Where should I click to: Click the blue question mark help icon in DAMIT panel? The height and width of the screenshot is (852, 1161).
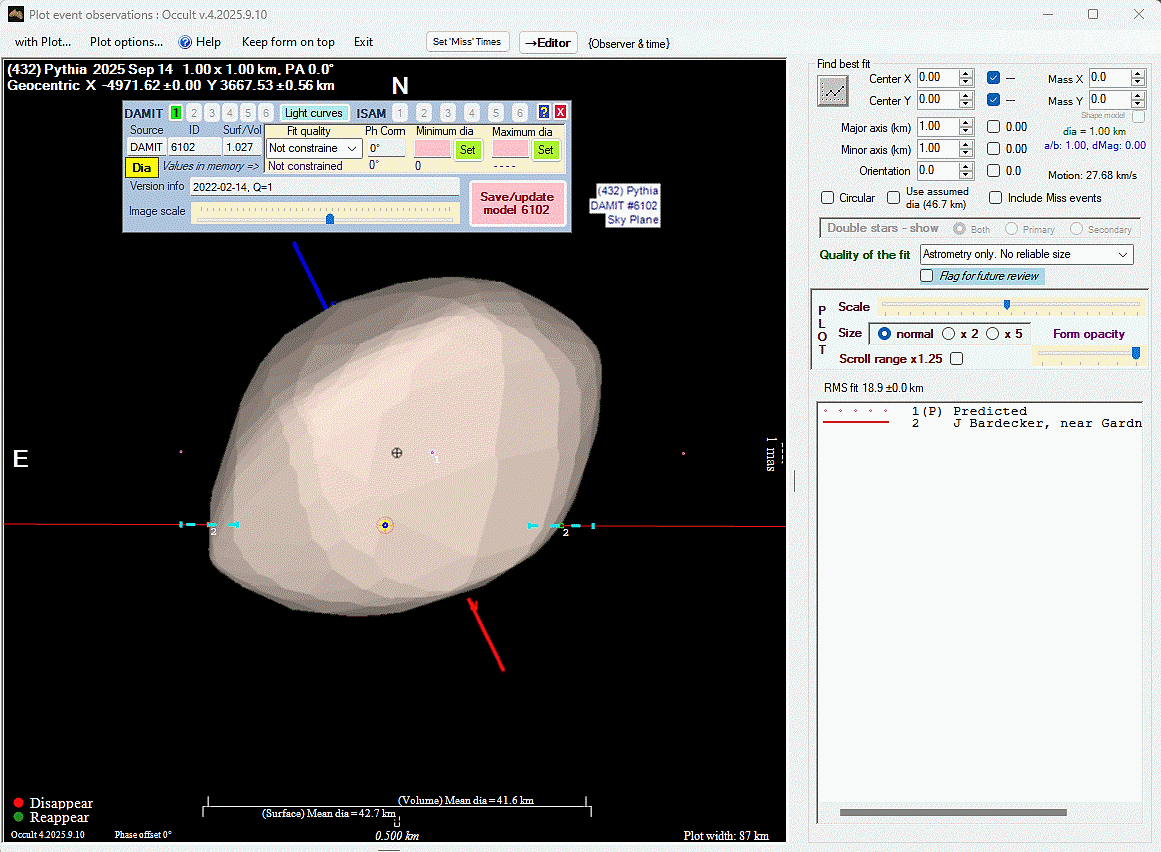click(x=544, y=112)
